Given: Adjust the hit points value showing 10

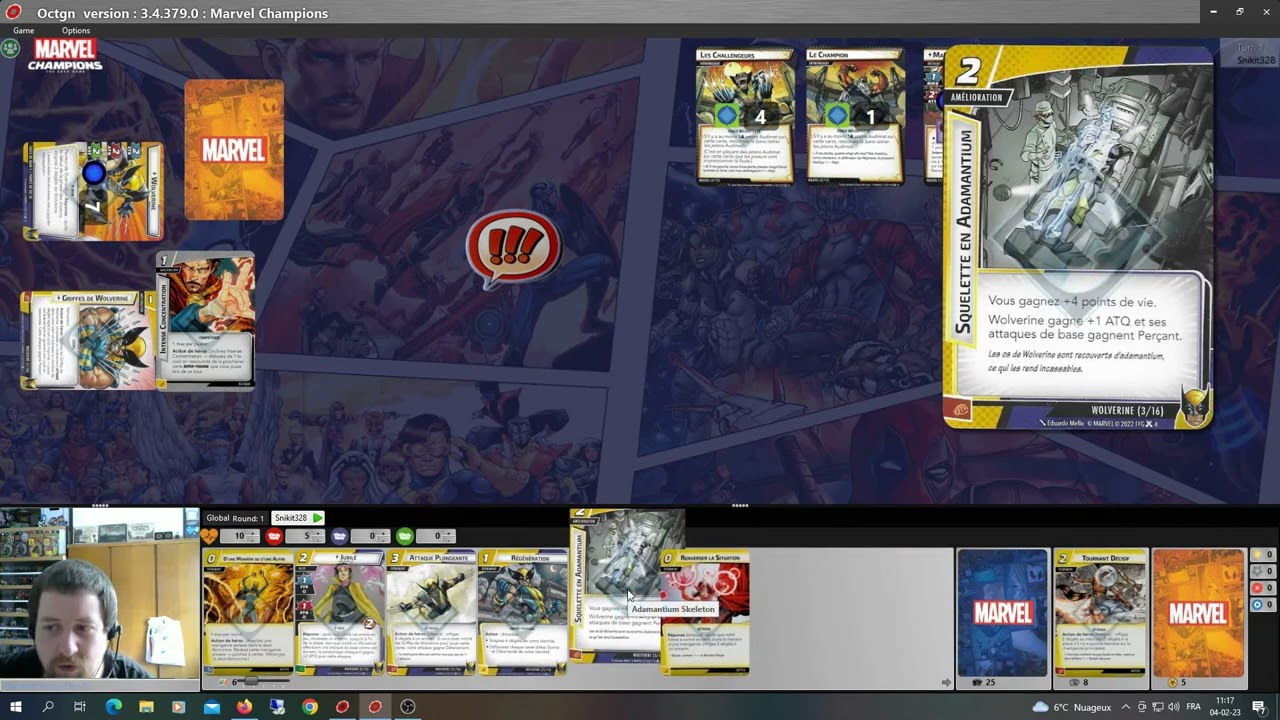Looking at the screenshot, I should coord(240,537).
